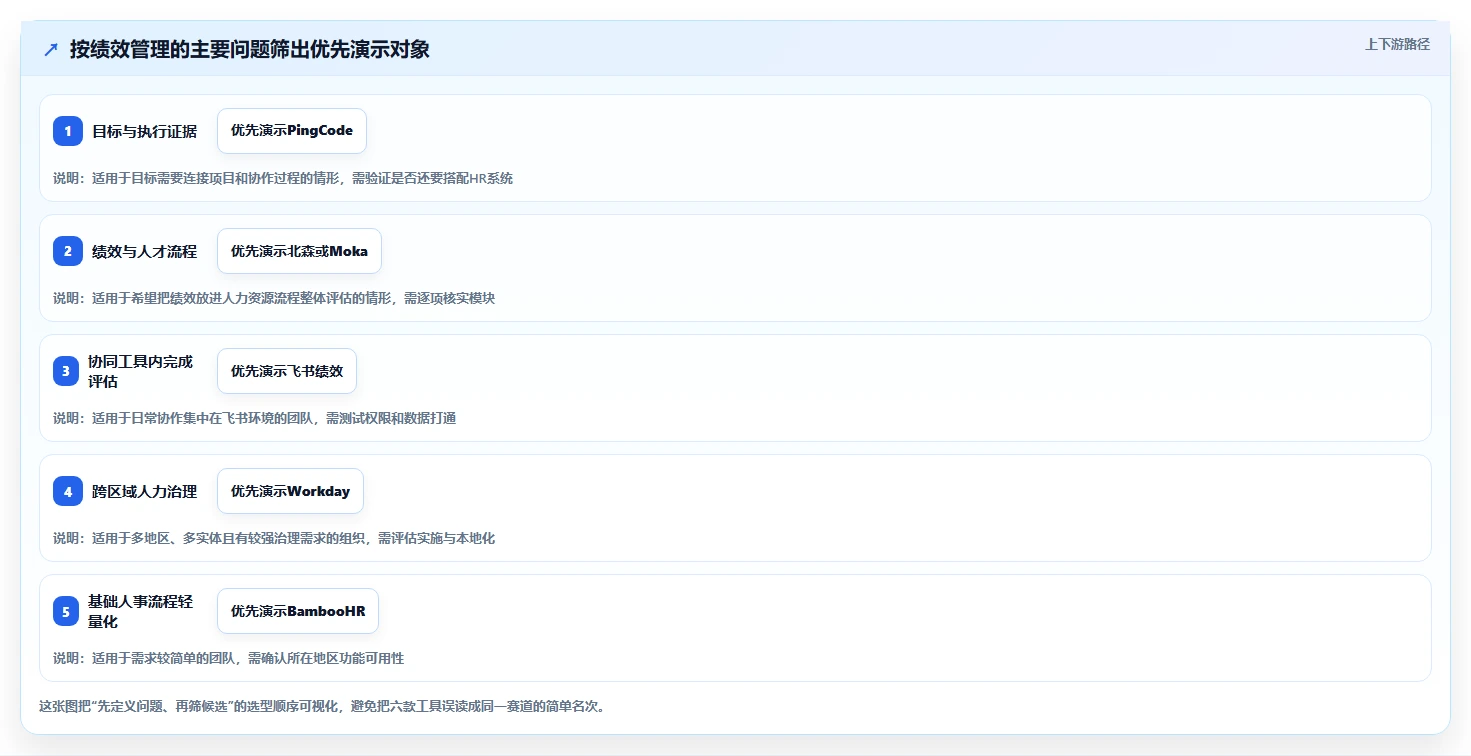
Task: Click number badge 2 for 绩效与人才流程
Action: (x=68, y=251)
